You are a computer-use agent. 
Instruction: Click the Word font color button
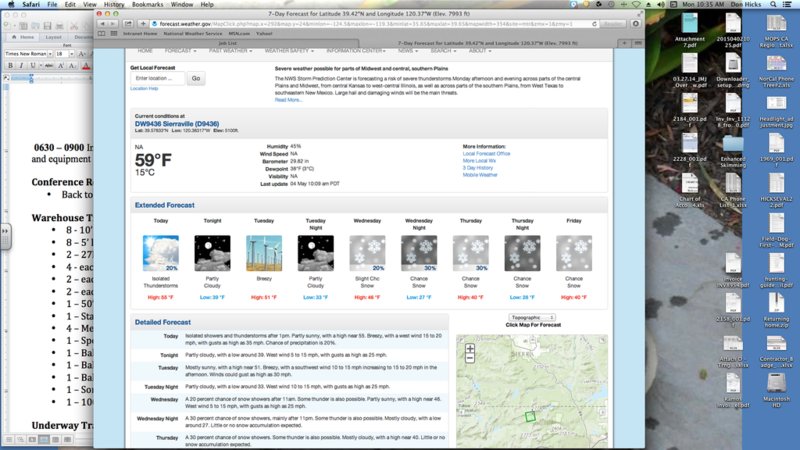(86, 65)
